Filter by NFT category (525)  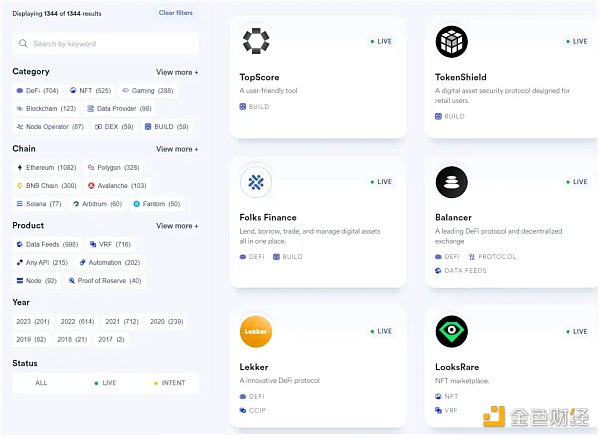click(x=90, y=91)
